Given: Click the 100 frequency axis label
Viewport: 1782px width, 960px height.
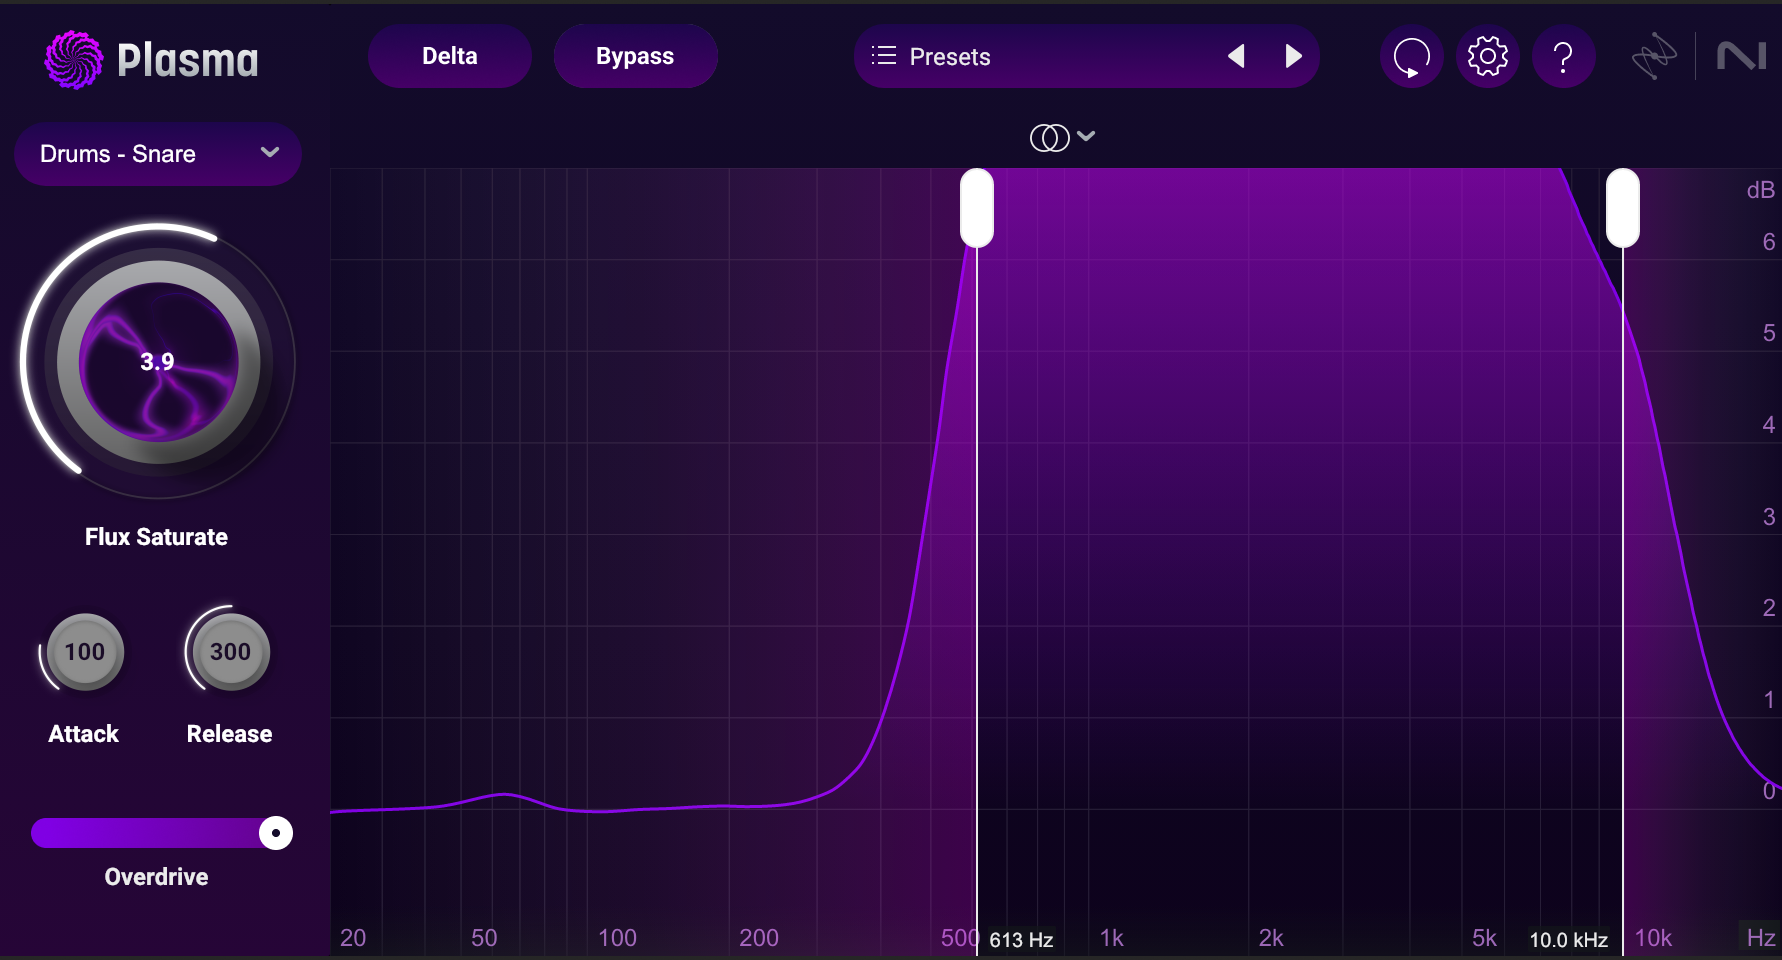Looking at the screenshot, I should click(x=617, y=938).
